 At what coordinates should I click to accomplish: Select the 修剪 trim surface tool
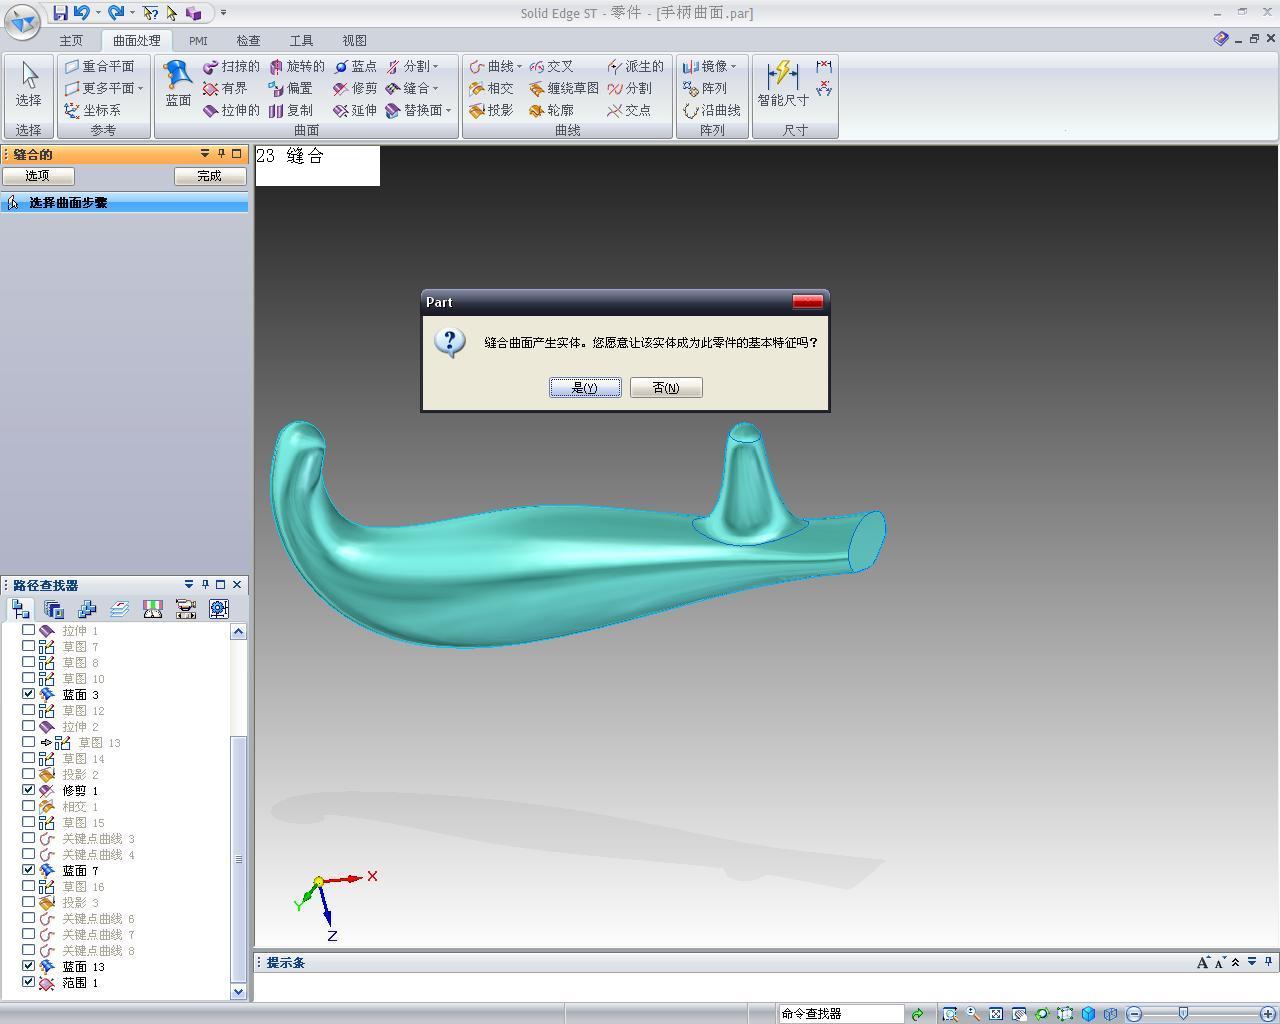coord(355,88)
